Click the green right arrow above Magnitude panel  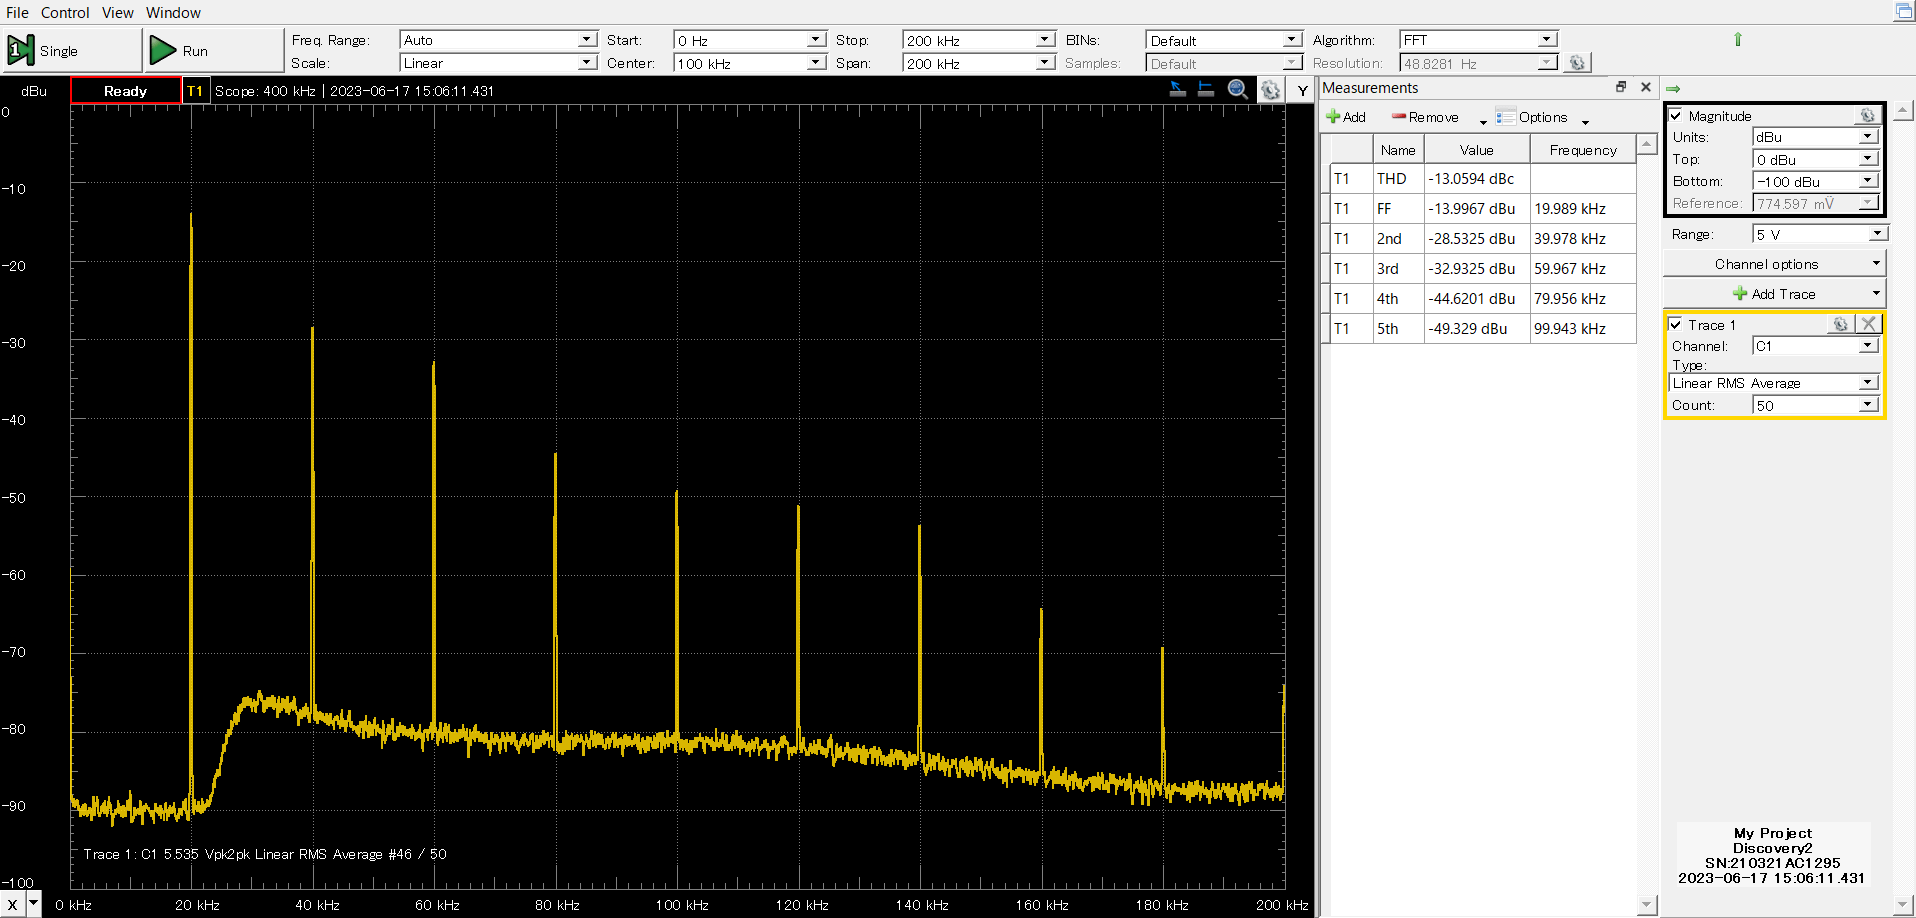(1673, 89)
